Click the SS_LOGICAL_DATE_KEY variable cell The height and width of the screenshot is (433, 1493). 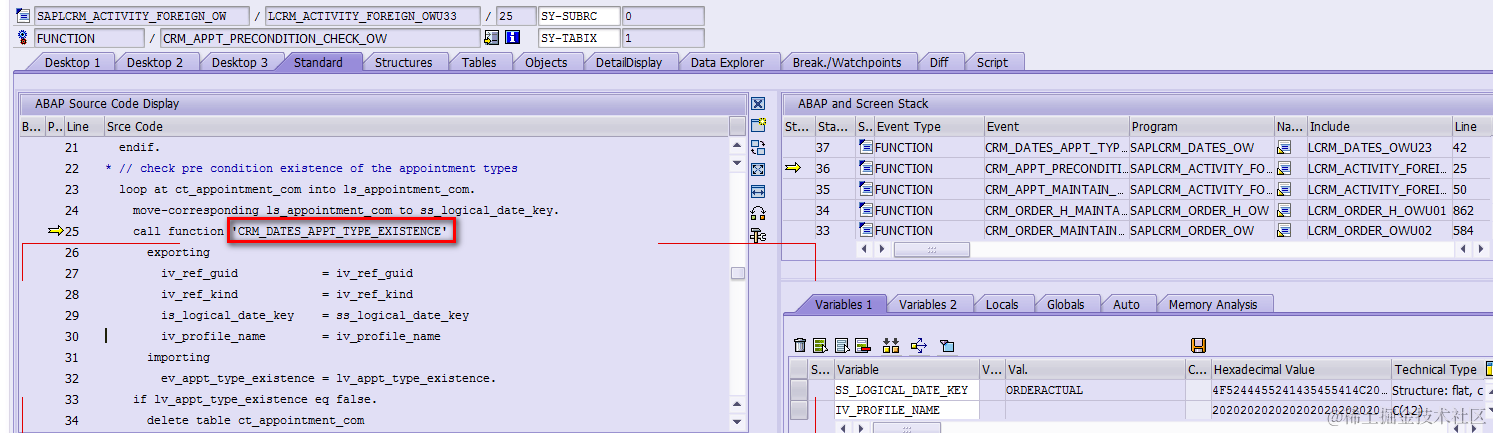point(907,390)
